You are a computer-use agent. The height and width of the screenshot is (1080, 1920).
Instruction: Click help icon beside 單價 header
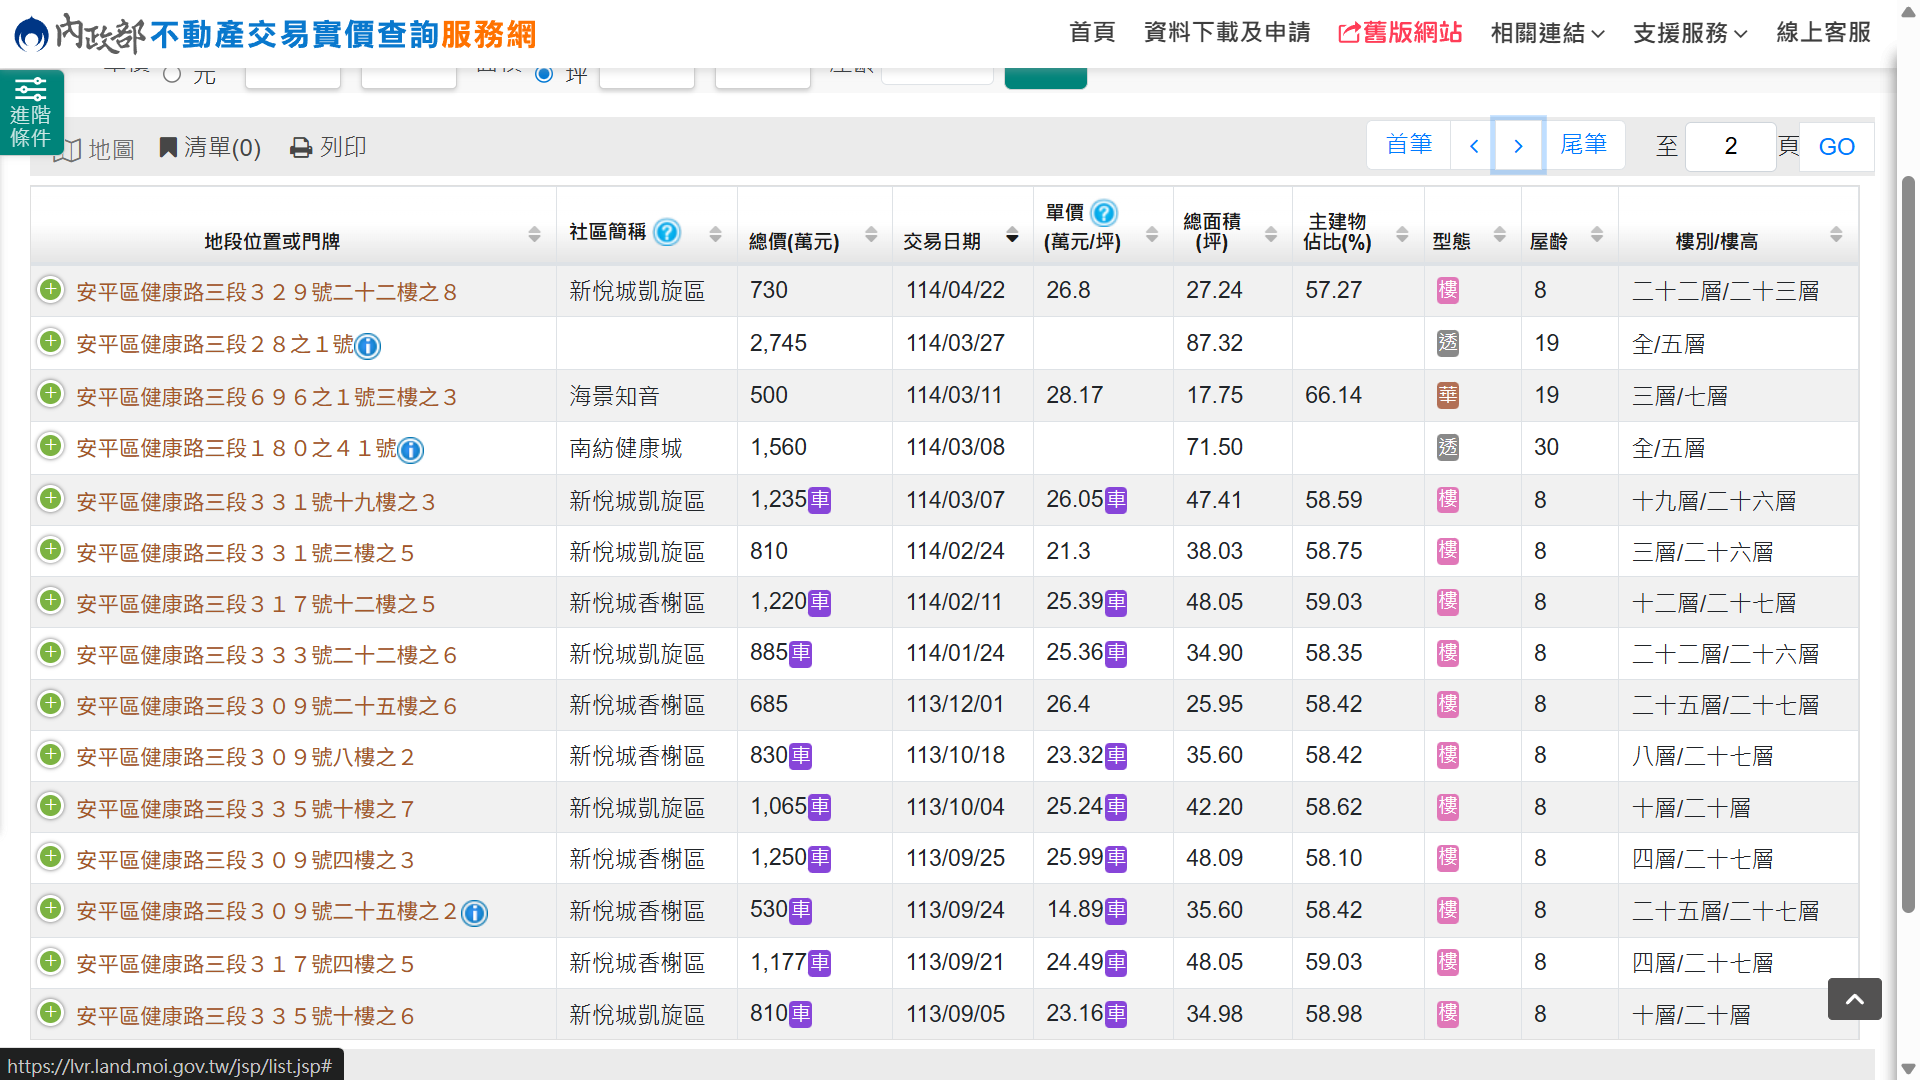[1104, 213]
